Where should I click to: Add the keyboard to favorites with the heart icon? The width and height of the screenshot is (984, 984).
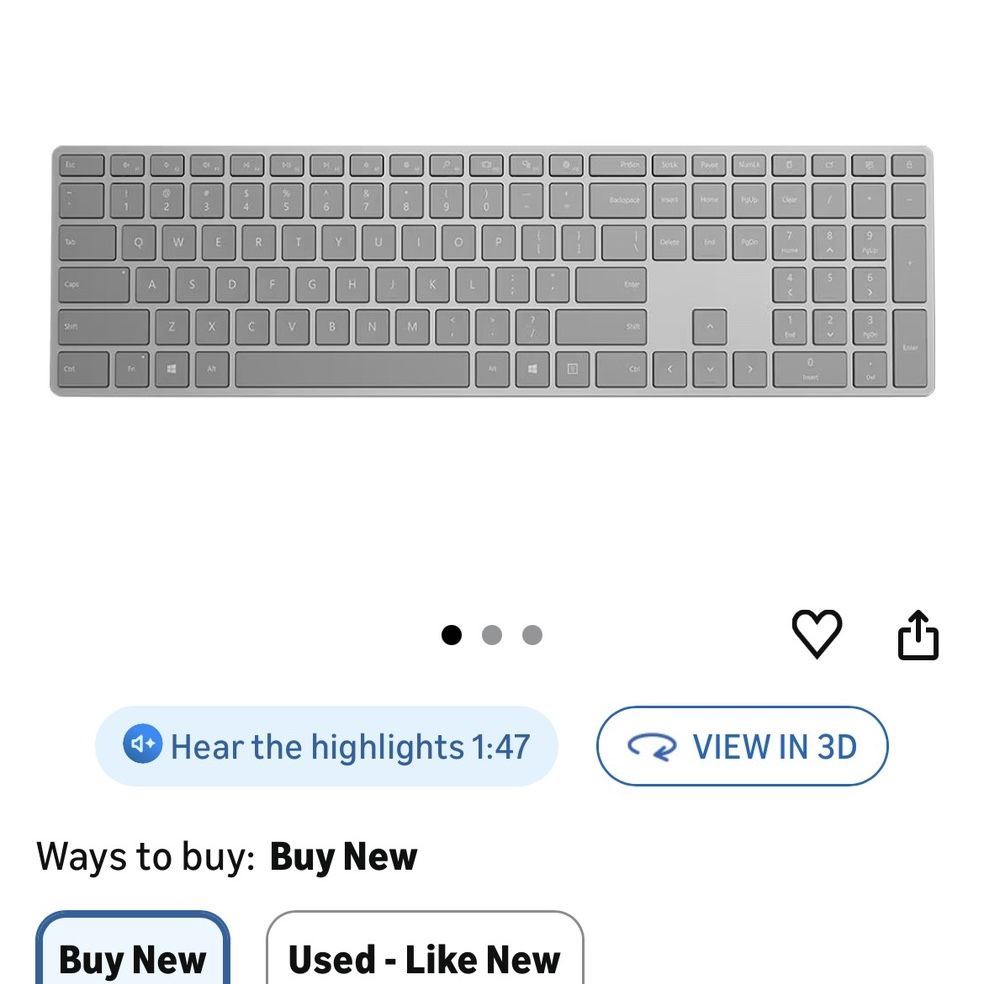tap(816, 634)
